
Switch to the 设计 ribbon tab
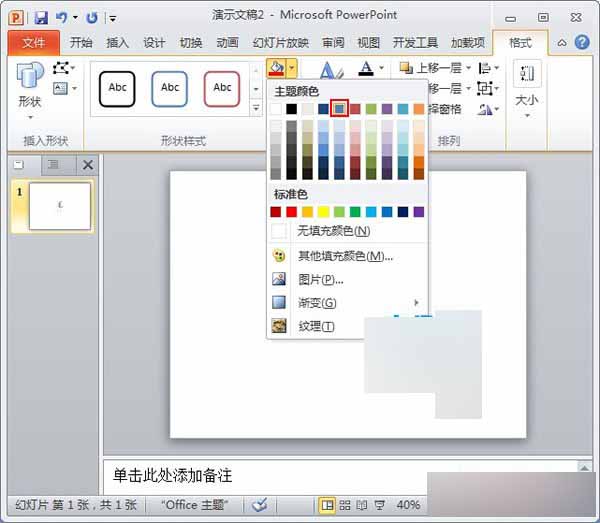tap(154, 42)
